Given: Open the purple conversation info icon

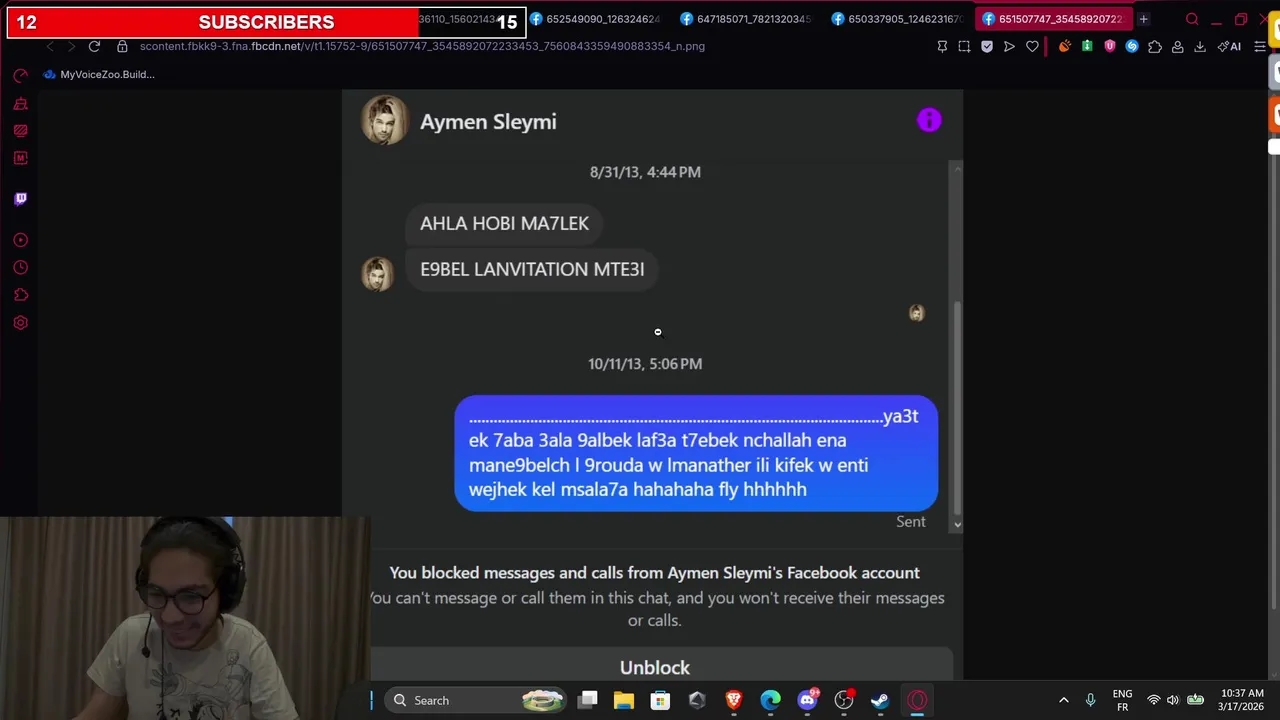Looking at the screenshot, I should click(x=929, y=120).
